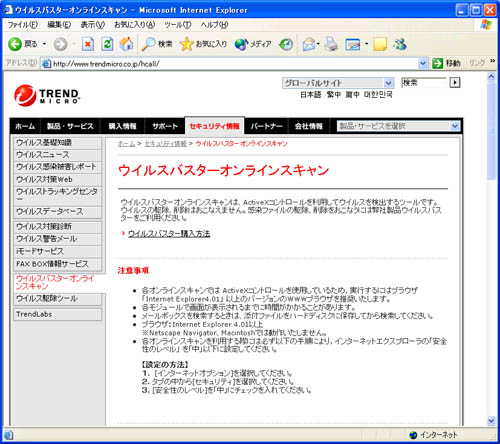The width and height of the screenshot is (500, 444).
Task: Open ウイルス基礎知識 in the sidebar
Action: (x=57, y=143)
